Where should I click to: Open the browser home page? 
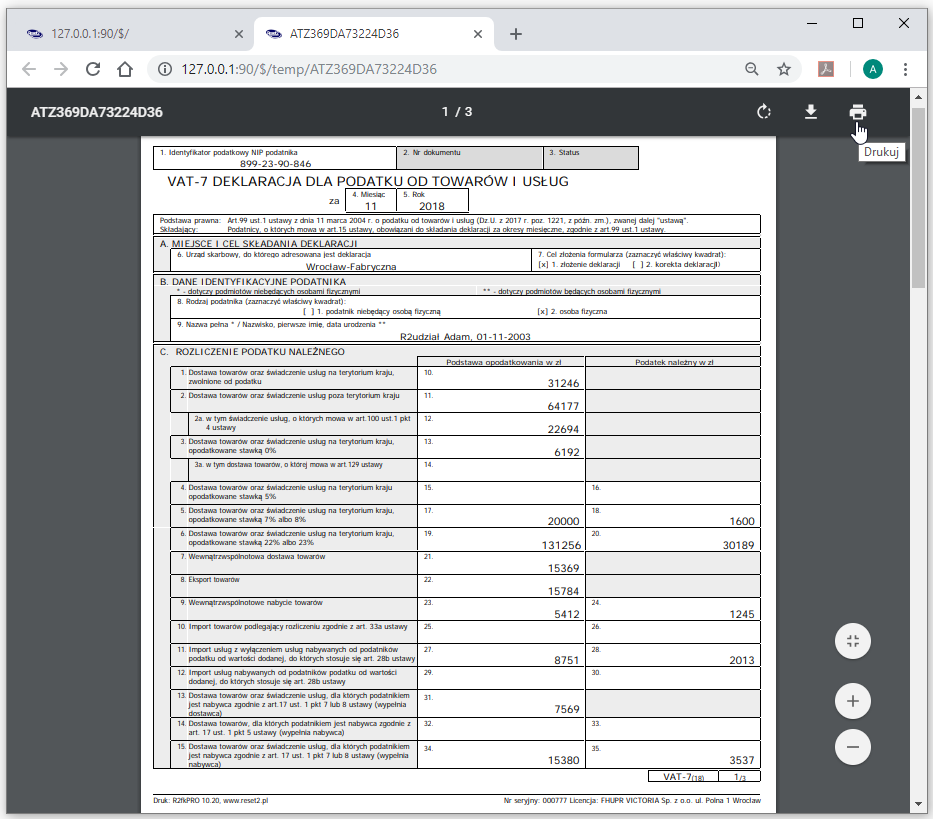click(125, 69)
